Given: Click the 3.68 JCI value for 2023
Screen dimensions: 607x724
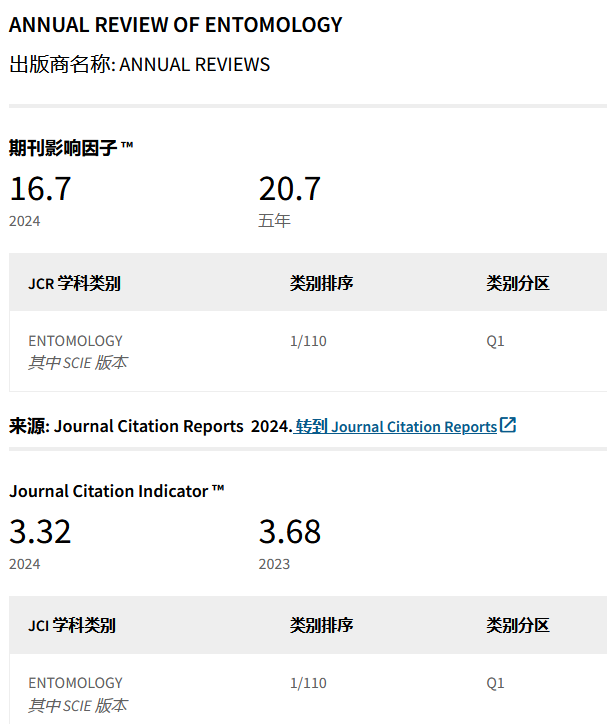Looking at the screenshot, I should click(x=290, y=531).
